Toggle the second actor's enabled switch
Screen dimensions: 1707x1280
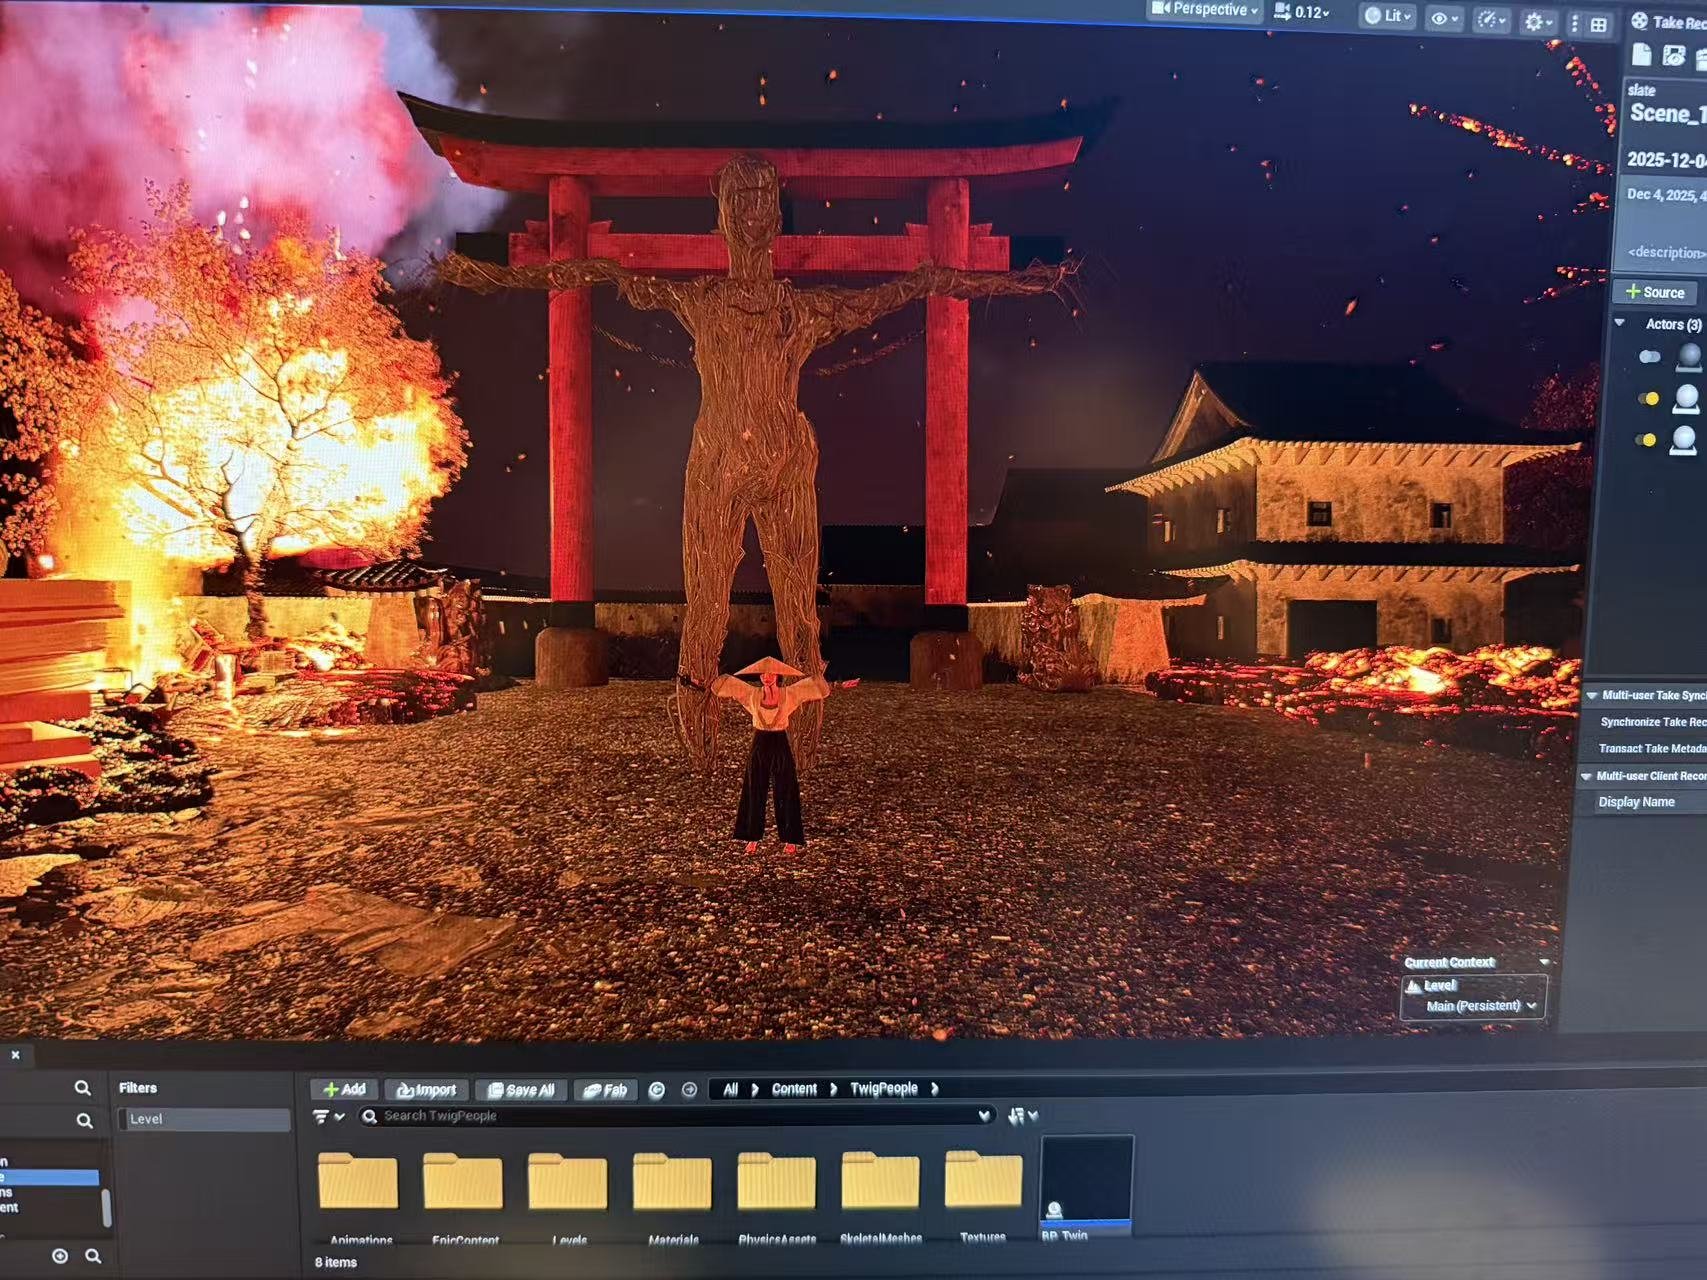[1647, 399]
